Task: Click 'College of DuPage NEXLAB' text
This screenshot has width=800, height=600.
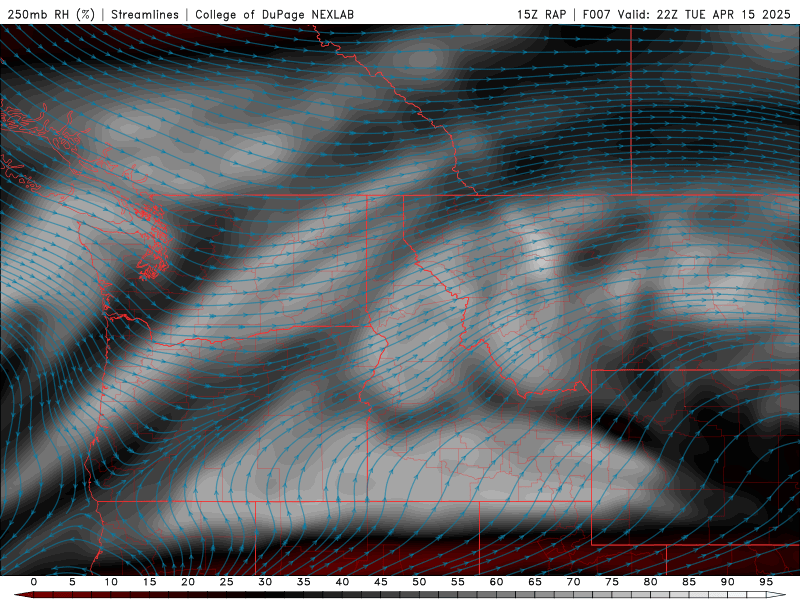Action: click(274, 14)
